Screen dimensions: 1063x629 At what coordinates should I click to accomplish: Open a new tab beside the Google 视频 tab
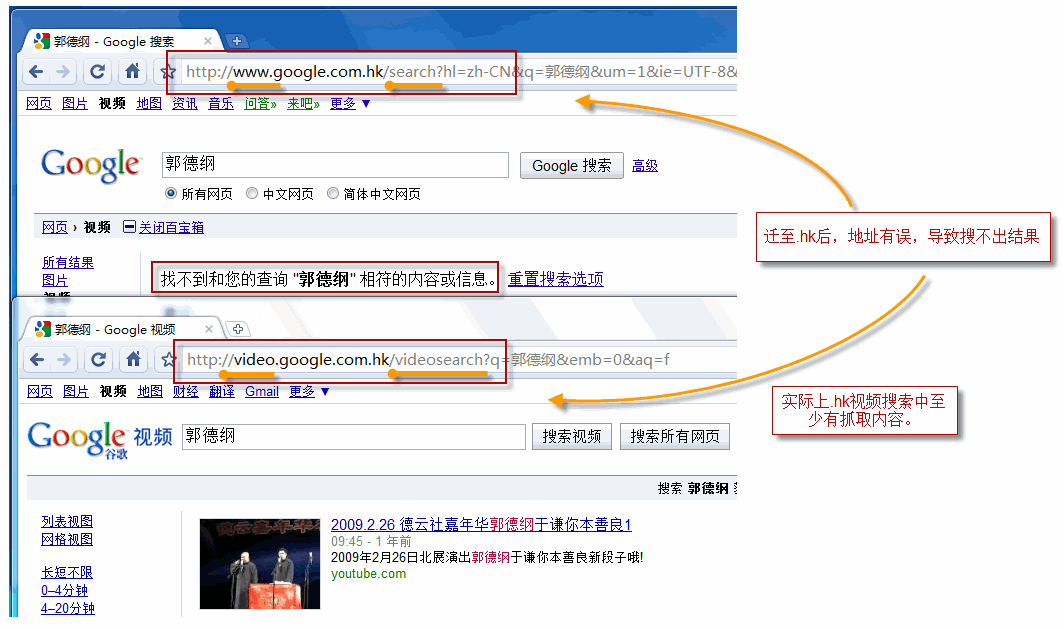[x=238, y=329]
